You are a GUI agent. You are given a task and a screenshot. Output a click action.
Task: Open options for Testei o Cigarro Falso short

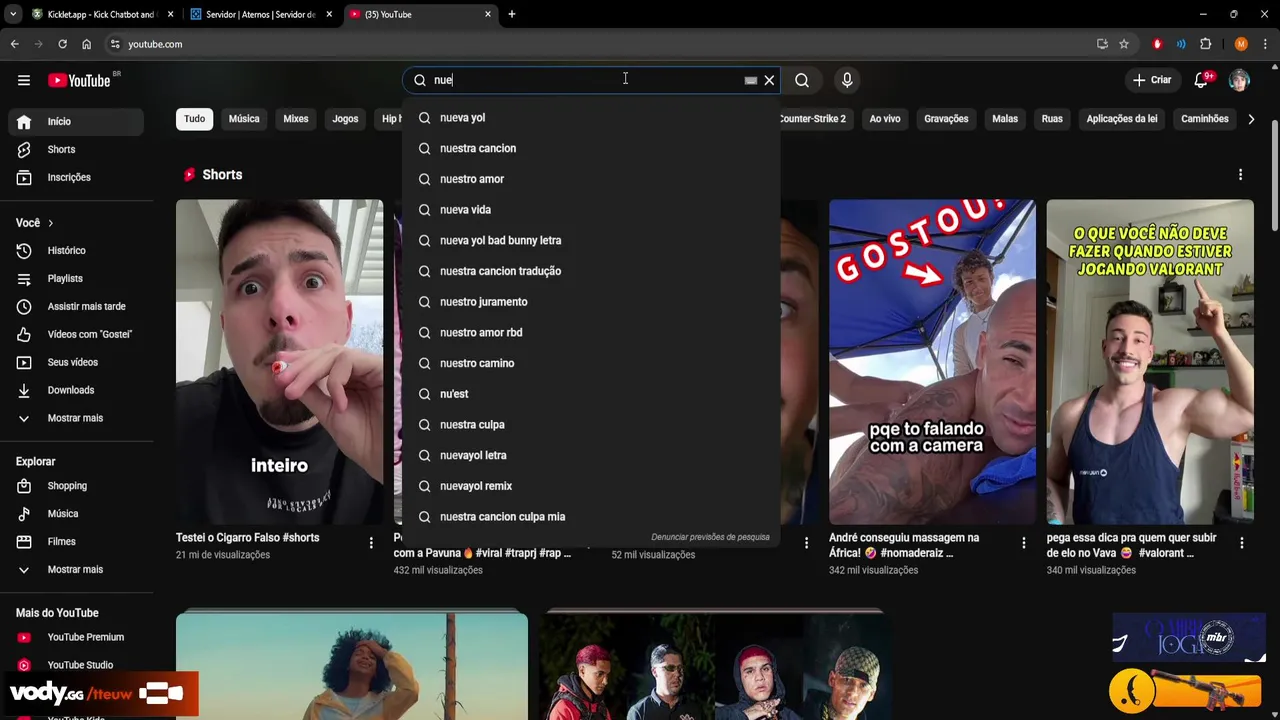371,543
